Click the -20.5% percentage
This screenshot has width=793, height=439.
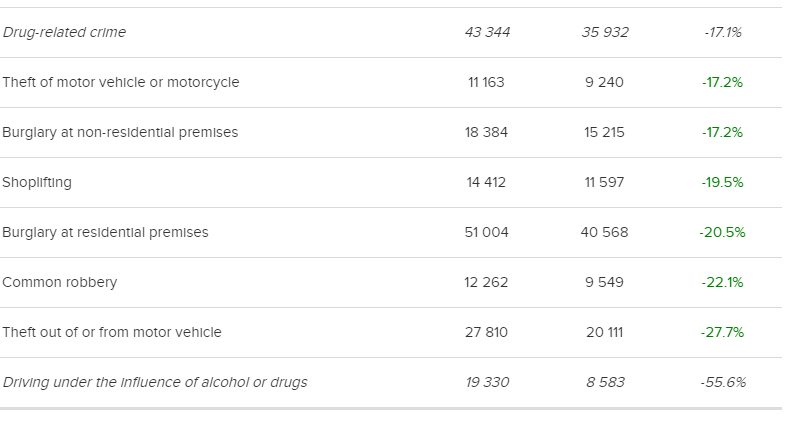click(722, 232)
